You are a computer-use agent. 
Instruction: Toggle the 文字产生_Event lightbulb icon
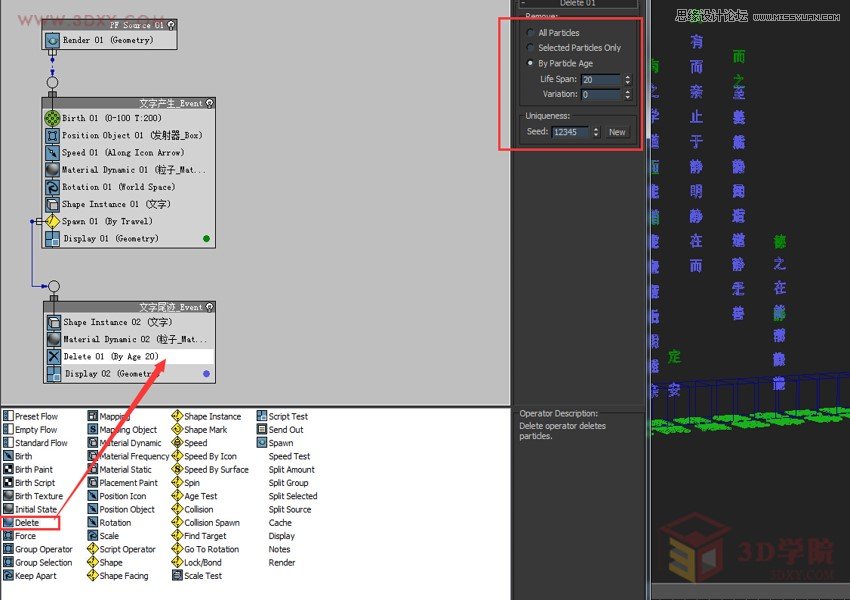pos(210,103)
